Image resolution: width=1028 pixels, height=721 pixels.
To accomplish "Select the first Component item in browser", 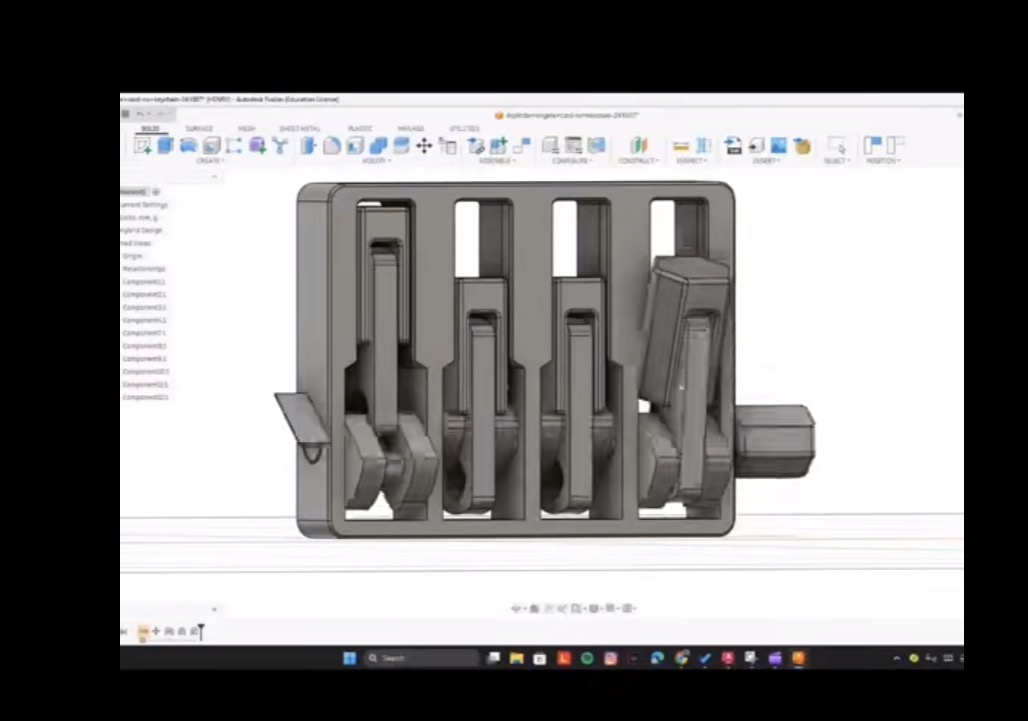I will (x=144, y=282).
